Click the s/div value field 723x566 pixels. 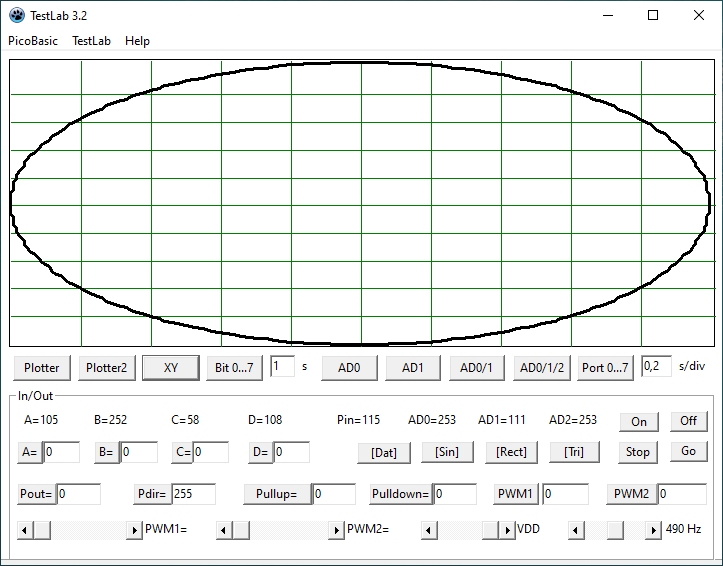(x=656, y=367)
